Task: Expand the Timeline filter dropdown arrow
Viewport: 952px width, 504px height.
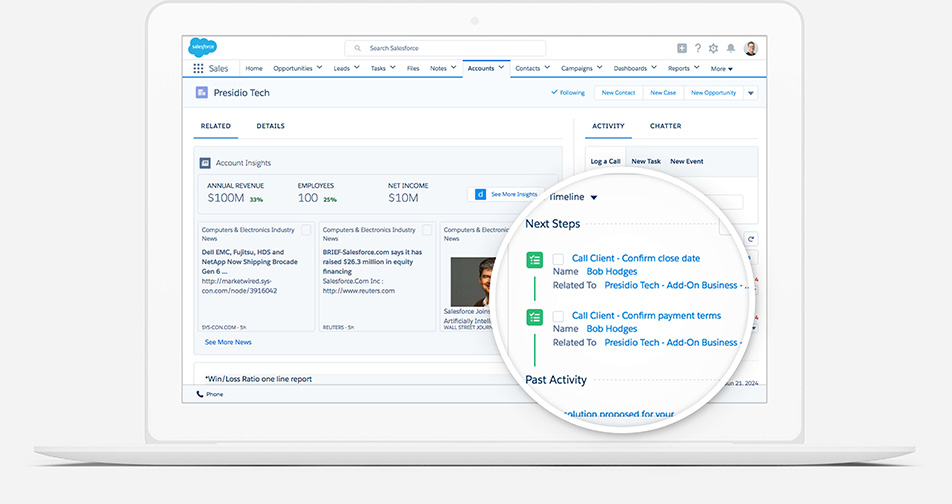Action: click(594, 198)
